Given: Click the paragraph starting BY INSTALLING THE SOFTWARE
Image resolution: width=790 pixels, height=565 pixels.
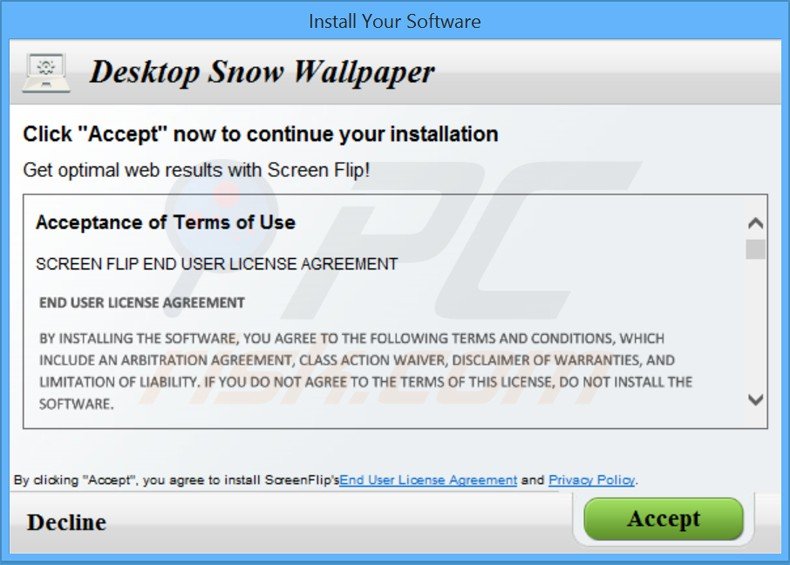Looking at the screenshot, I should tap(366, 371).
